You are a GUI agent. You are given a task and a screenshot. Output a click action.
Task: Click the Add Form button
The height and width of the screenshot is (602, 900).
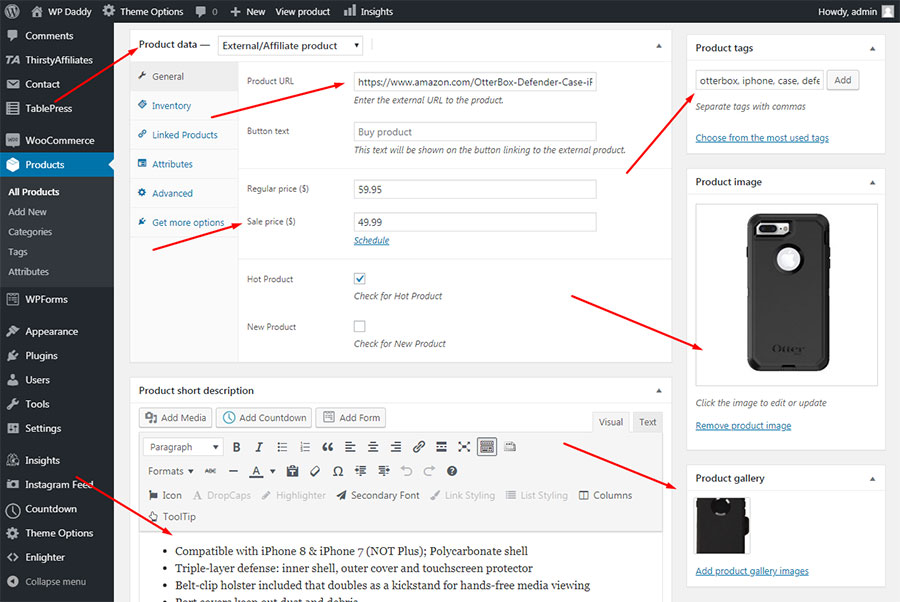[351, 418]
